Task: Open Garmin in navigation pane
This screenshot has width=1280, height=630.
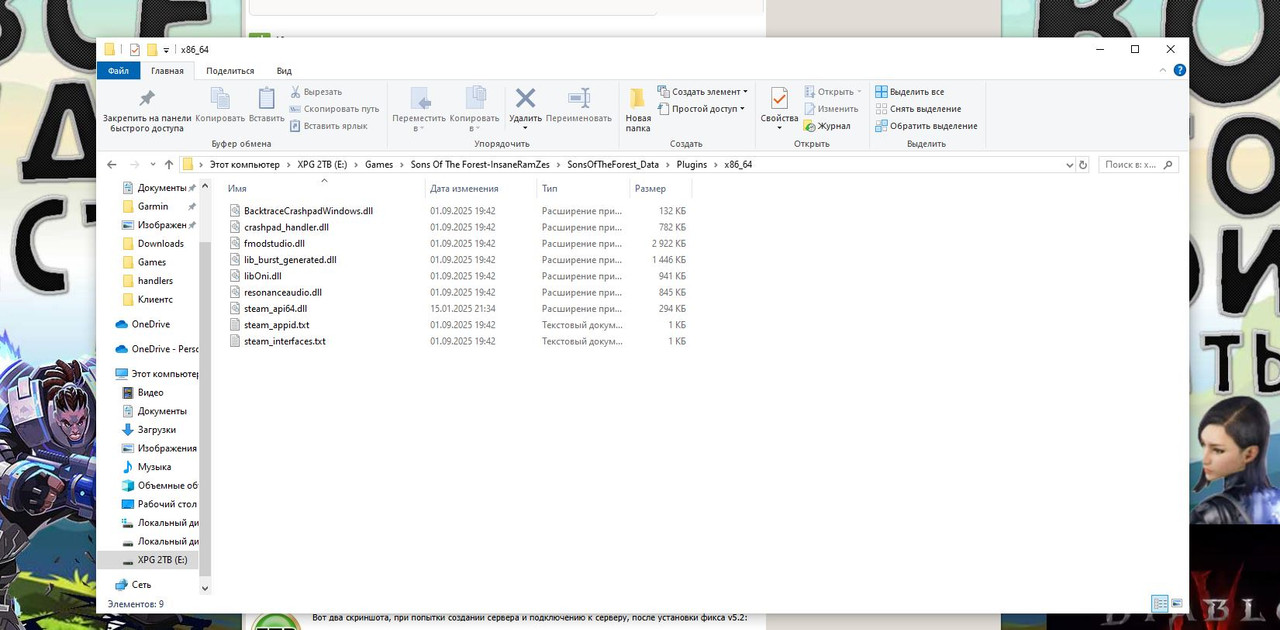Action: (153, 206)
